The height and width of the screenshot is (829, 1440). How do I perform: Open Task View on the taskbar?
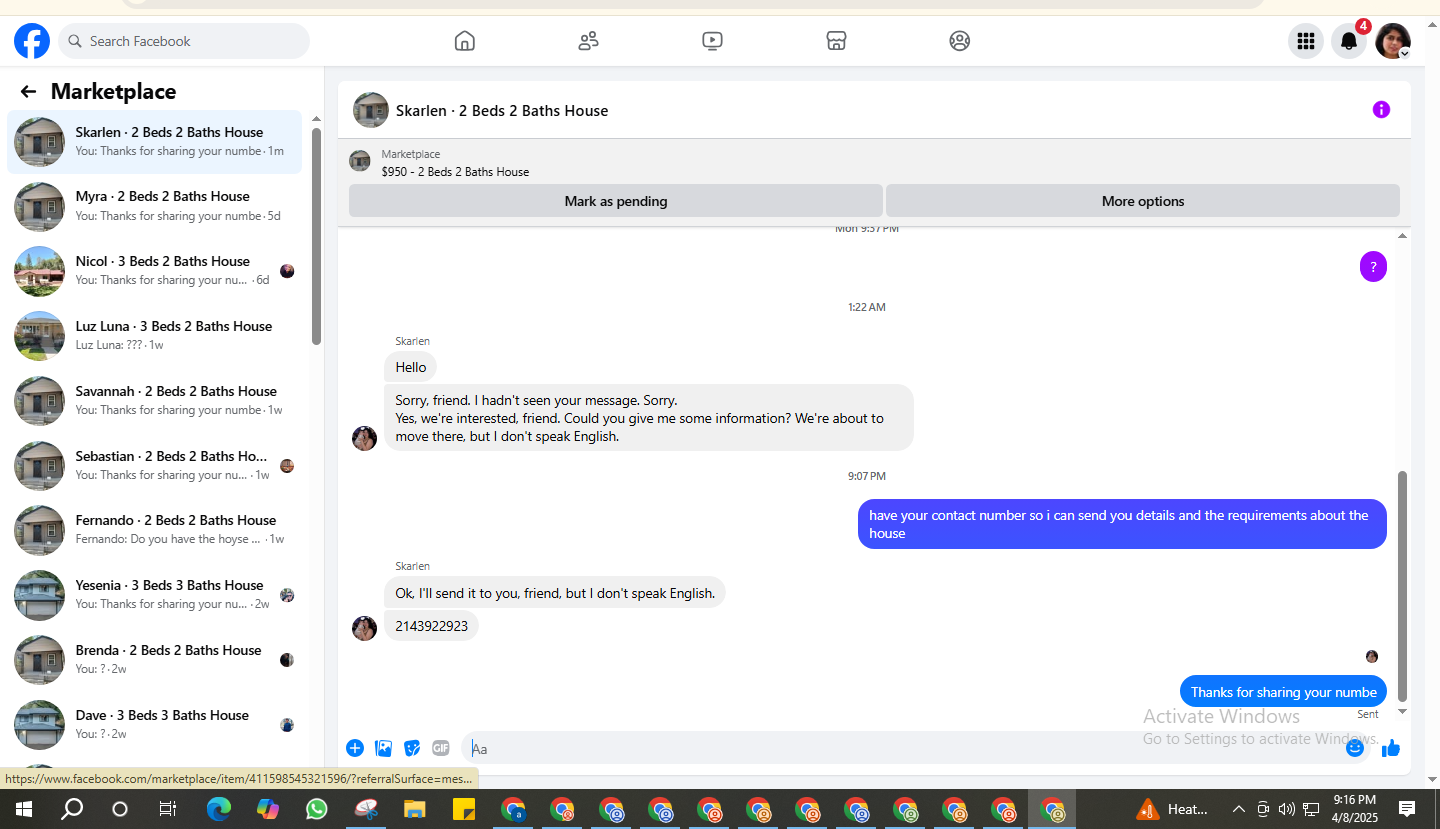(x=168, y=809)
